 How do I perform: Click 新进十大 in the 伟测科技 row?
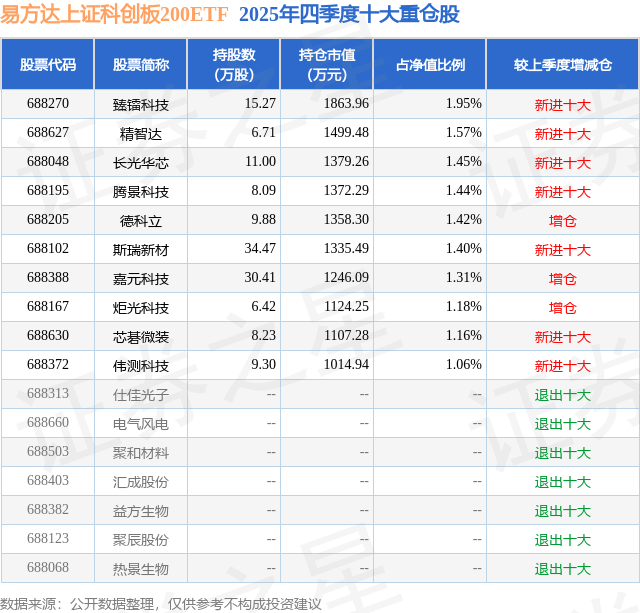pyautogui.click(x=563, y=366)
